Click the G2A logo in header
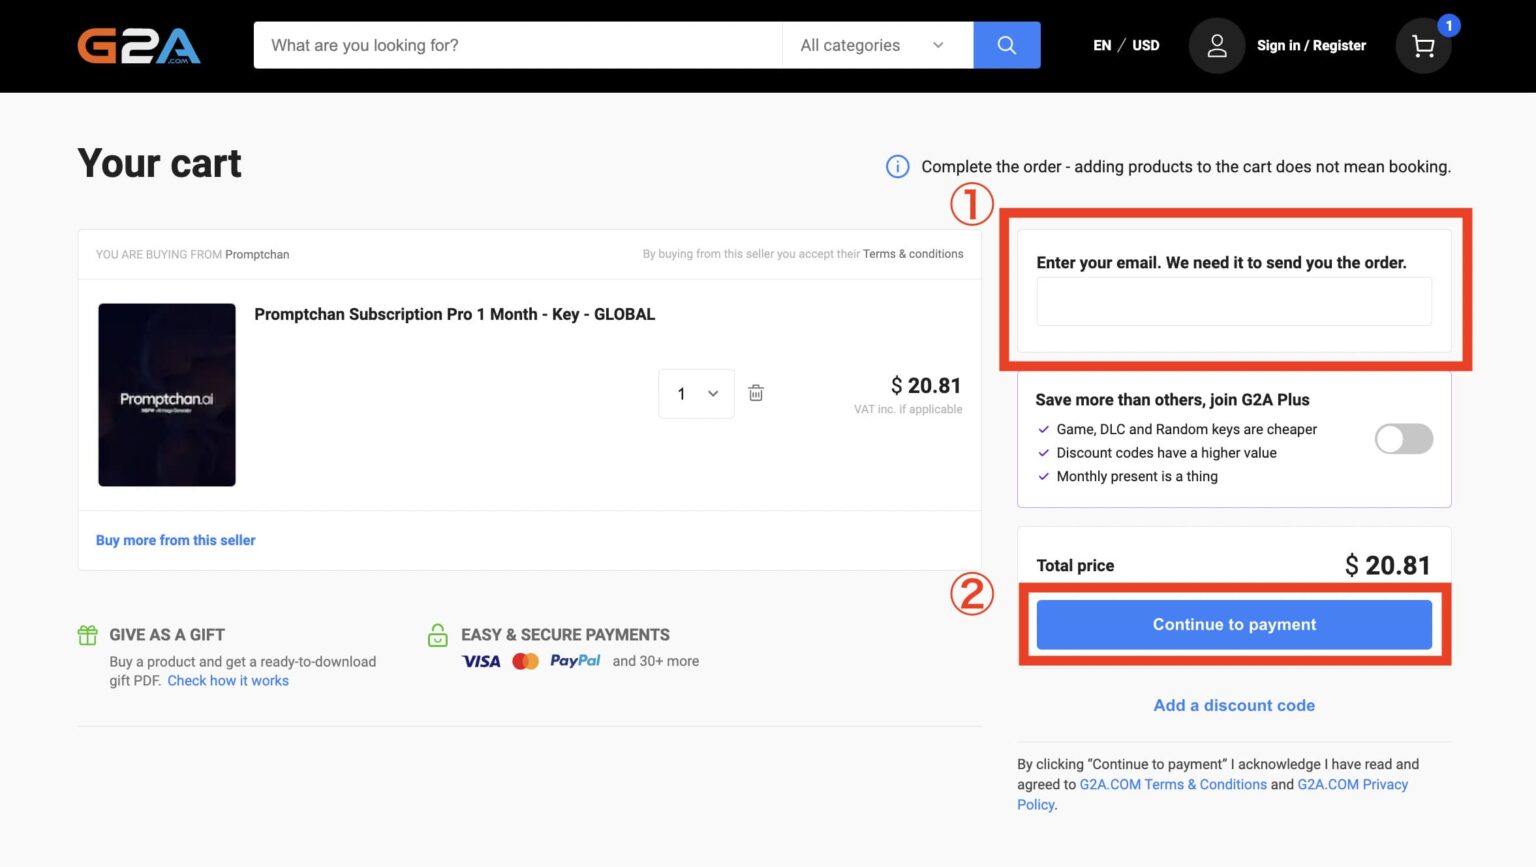 (x=139, y=46)
